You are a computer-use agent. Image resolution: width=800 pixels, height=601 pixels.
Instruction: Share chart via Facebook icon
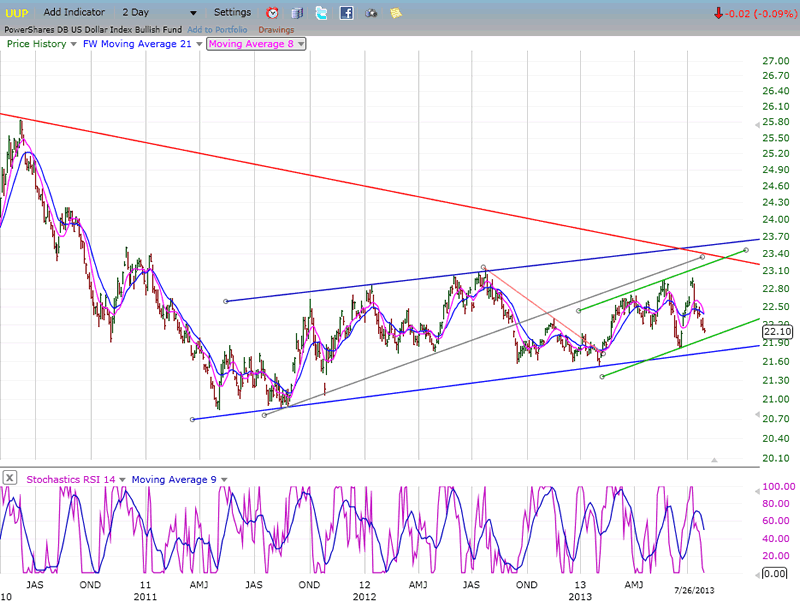(x=346, y=13)
